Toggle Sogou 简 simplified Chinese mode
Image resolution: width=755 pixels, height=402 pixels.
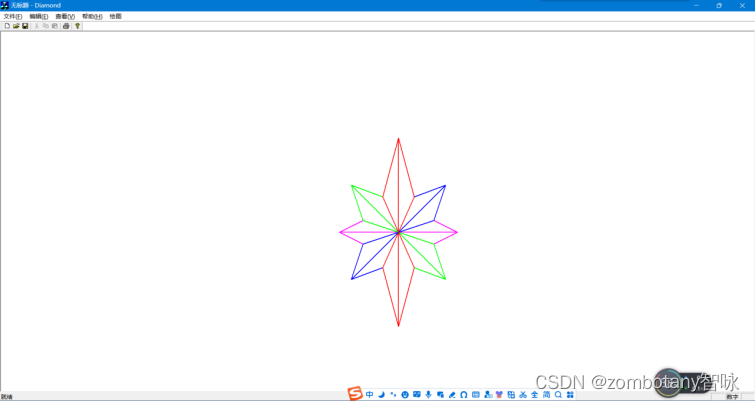(x=547, y=395)
